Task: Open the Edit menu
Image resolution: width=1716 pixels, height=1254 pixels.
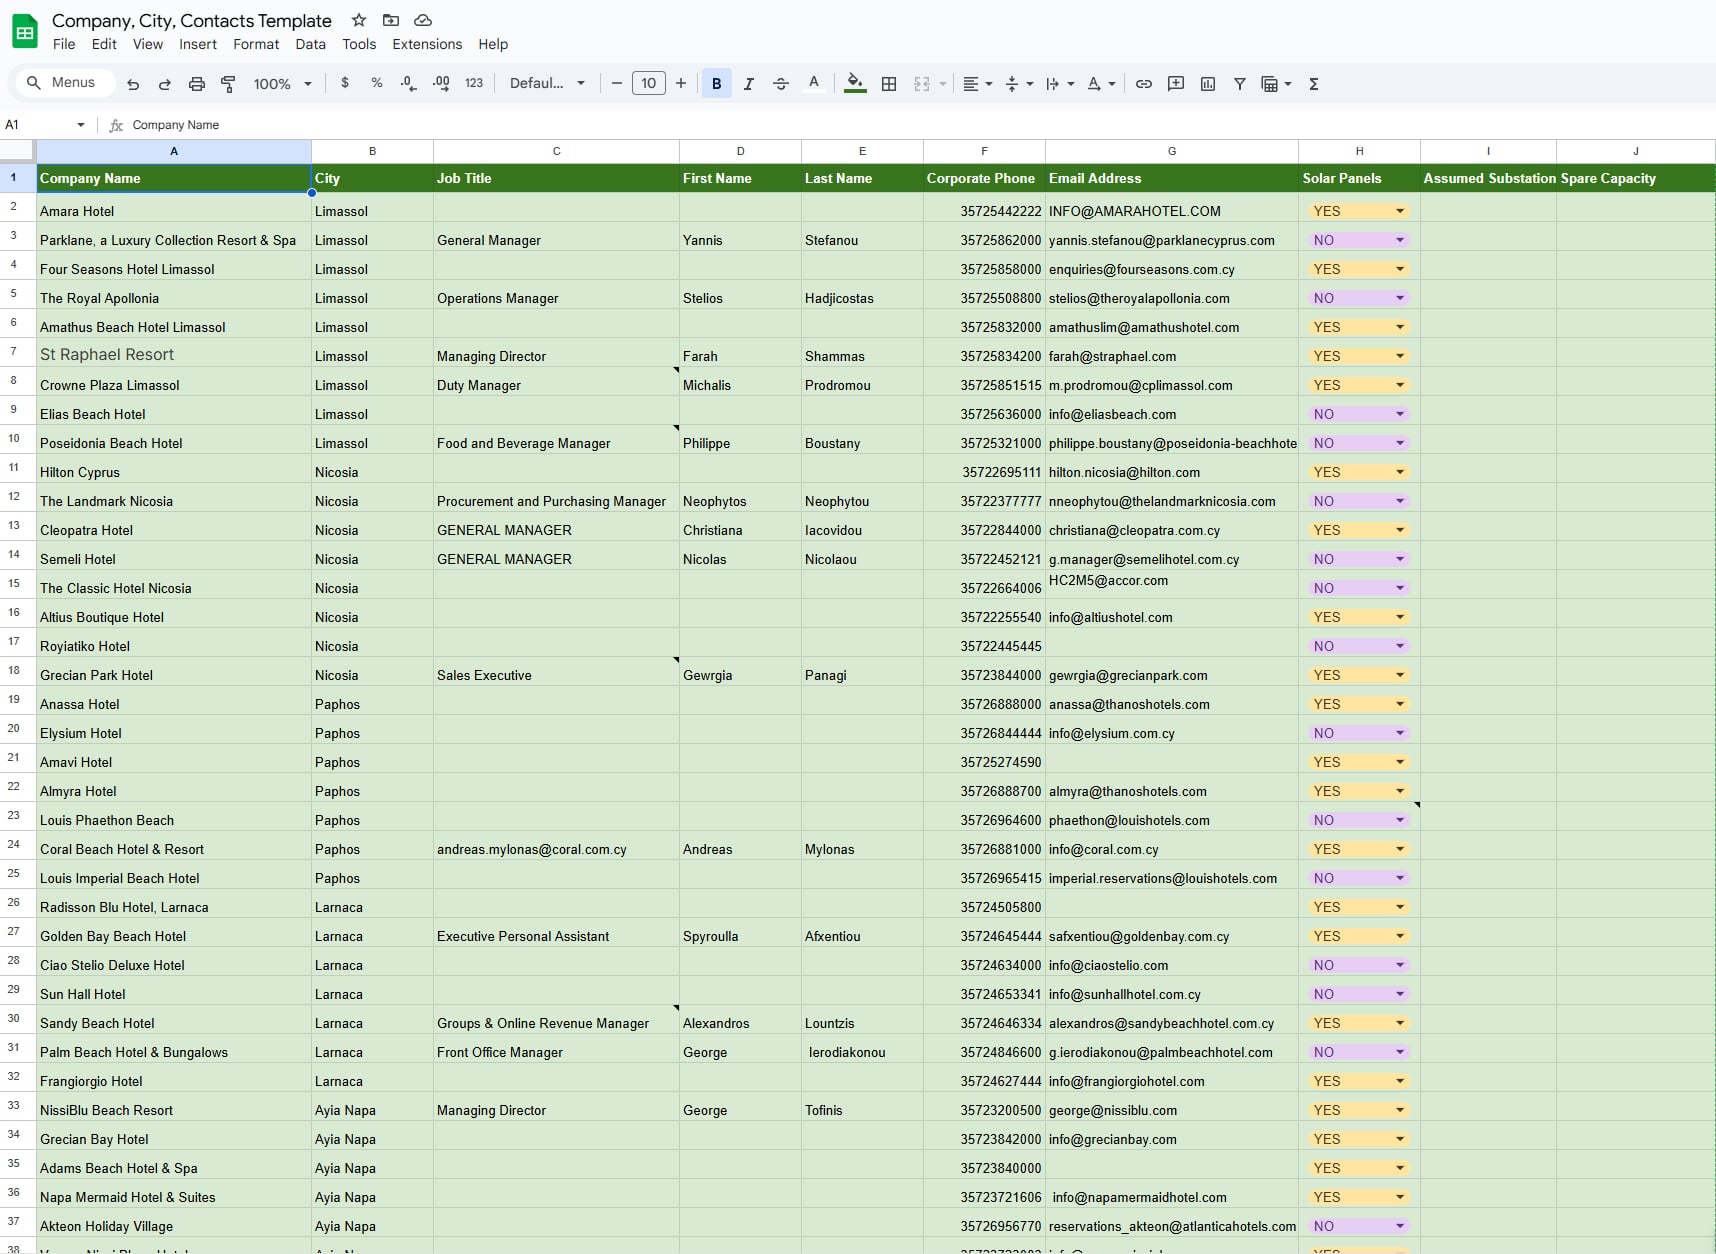Action: pyautogui.click(x=104, y=44)
